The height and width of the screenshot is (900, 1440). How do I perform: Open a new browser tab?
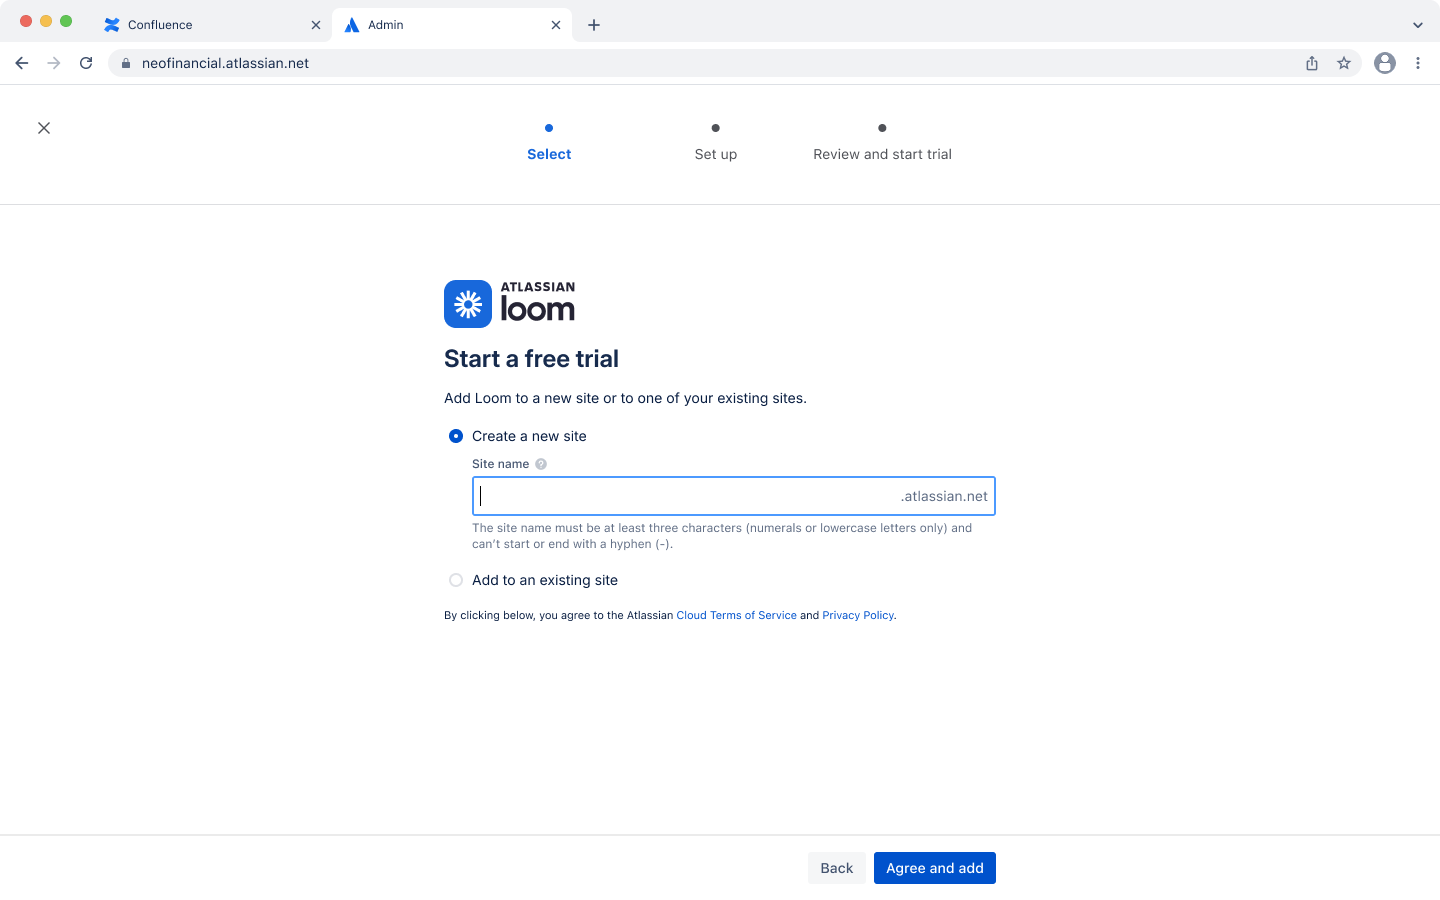594,25
